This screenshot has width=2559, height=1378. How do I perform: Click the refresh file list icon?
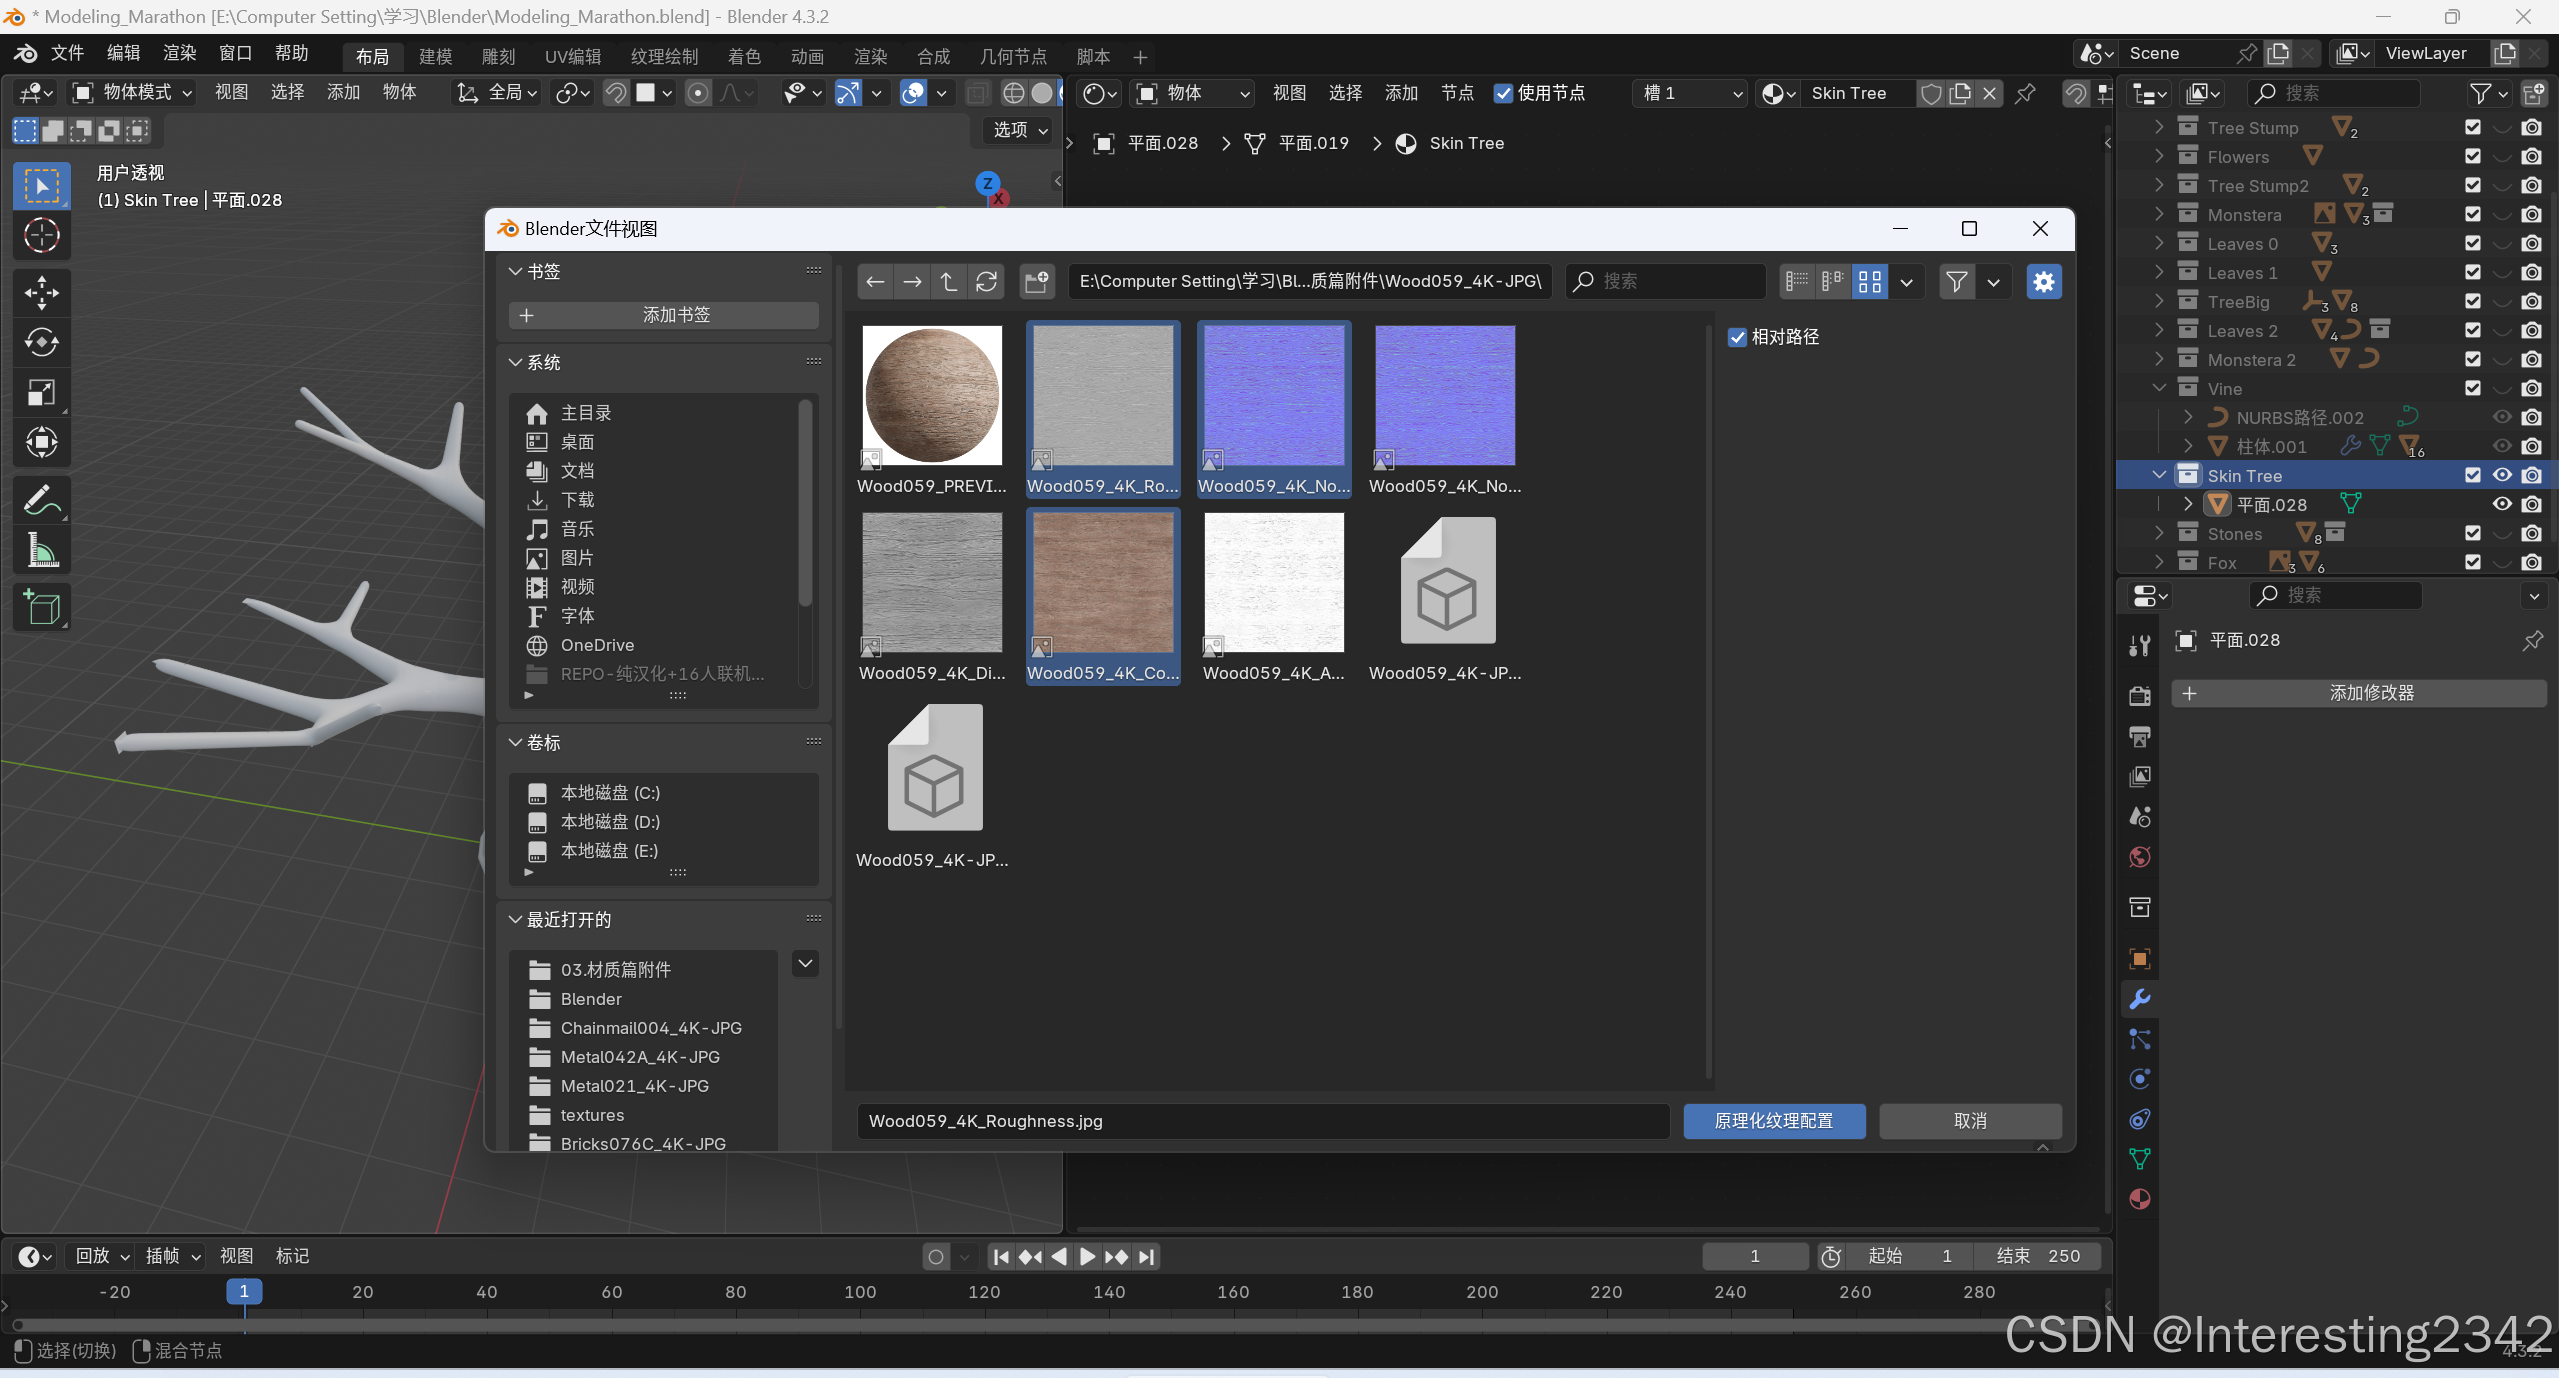click(x=986, y=282)
